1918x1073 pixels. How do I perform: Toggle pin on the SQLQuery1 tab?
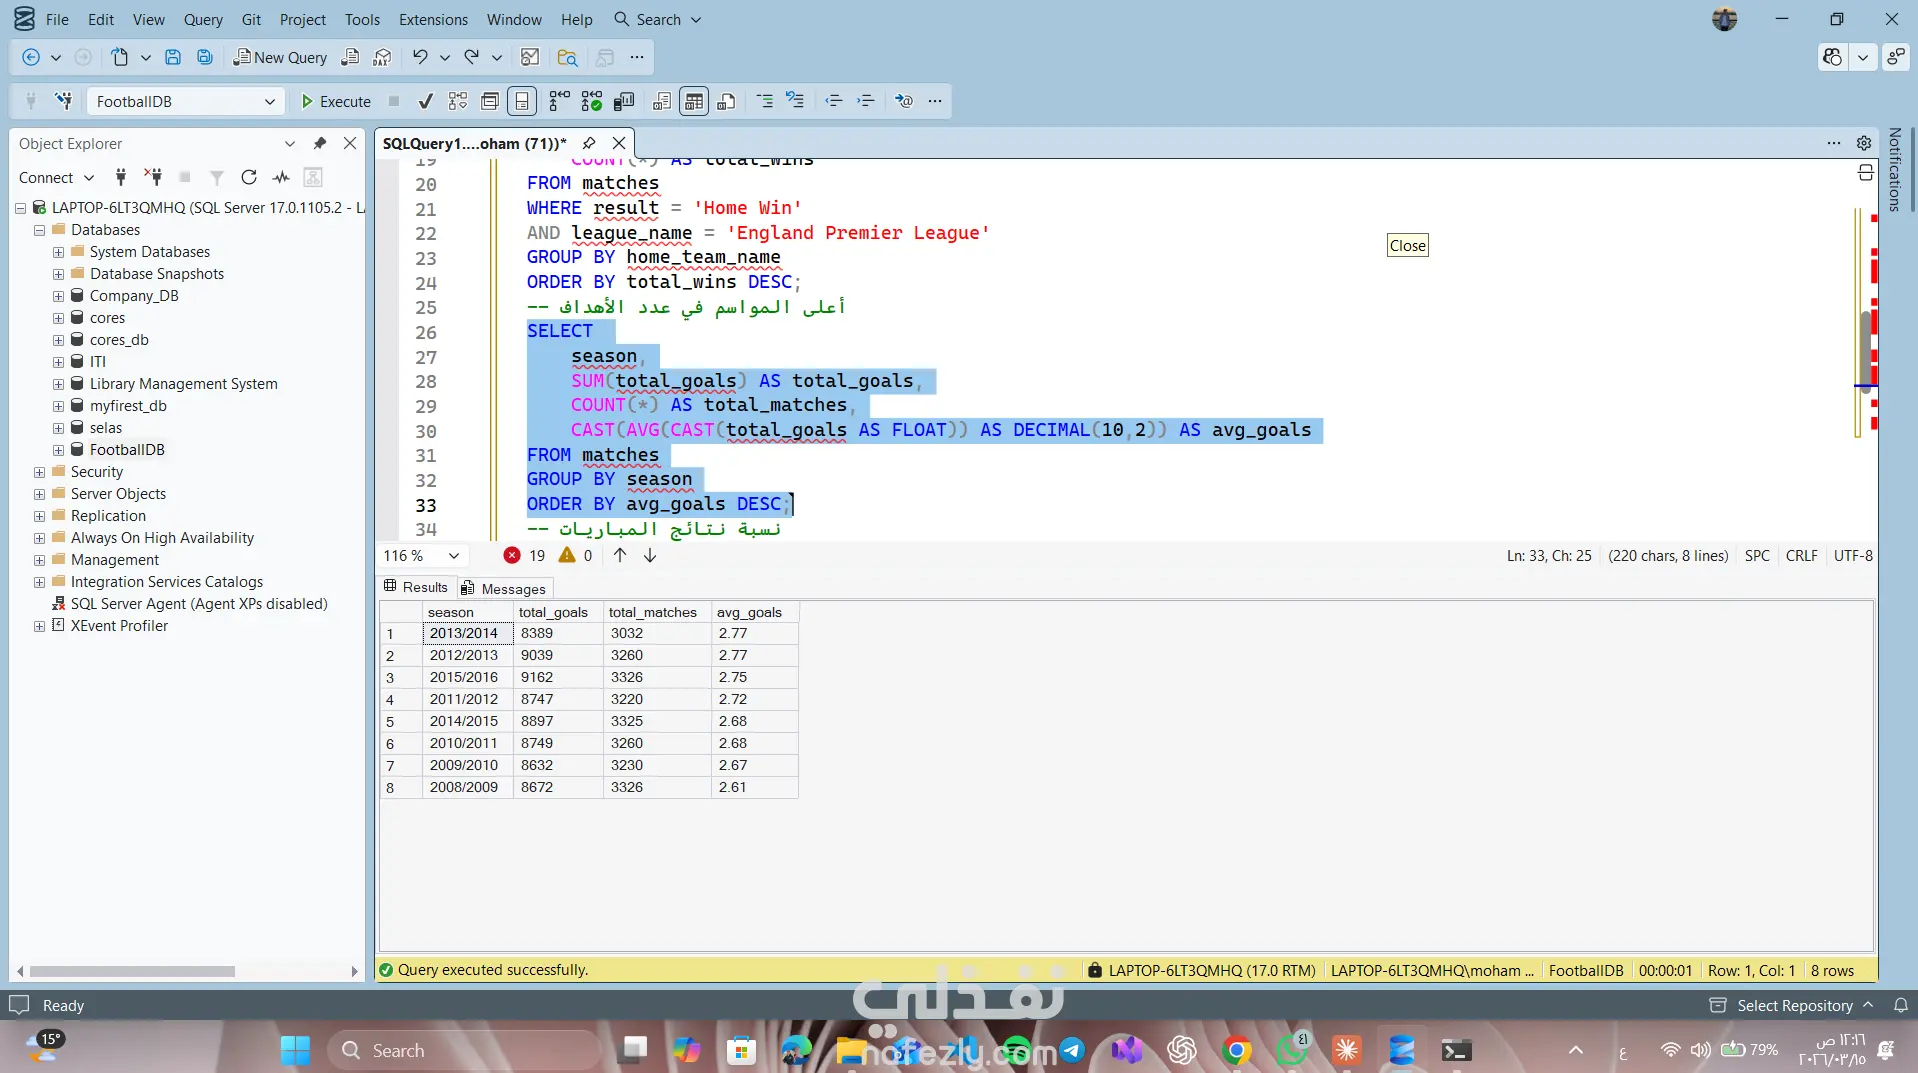(589, 143)
